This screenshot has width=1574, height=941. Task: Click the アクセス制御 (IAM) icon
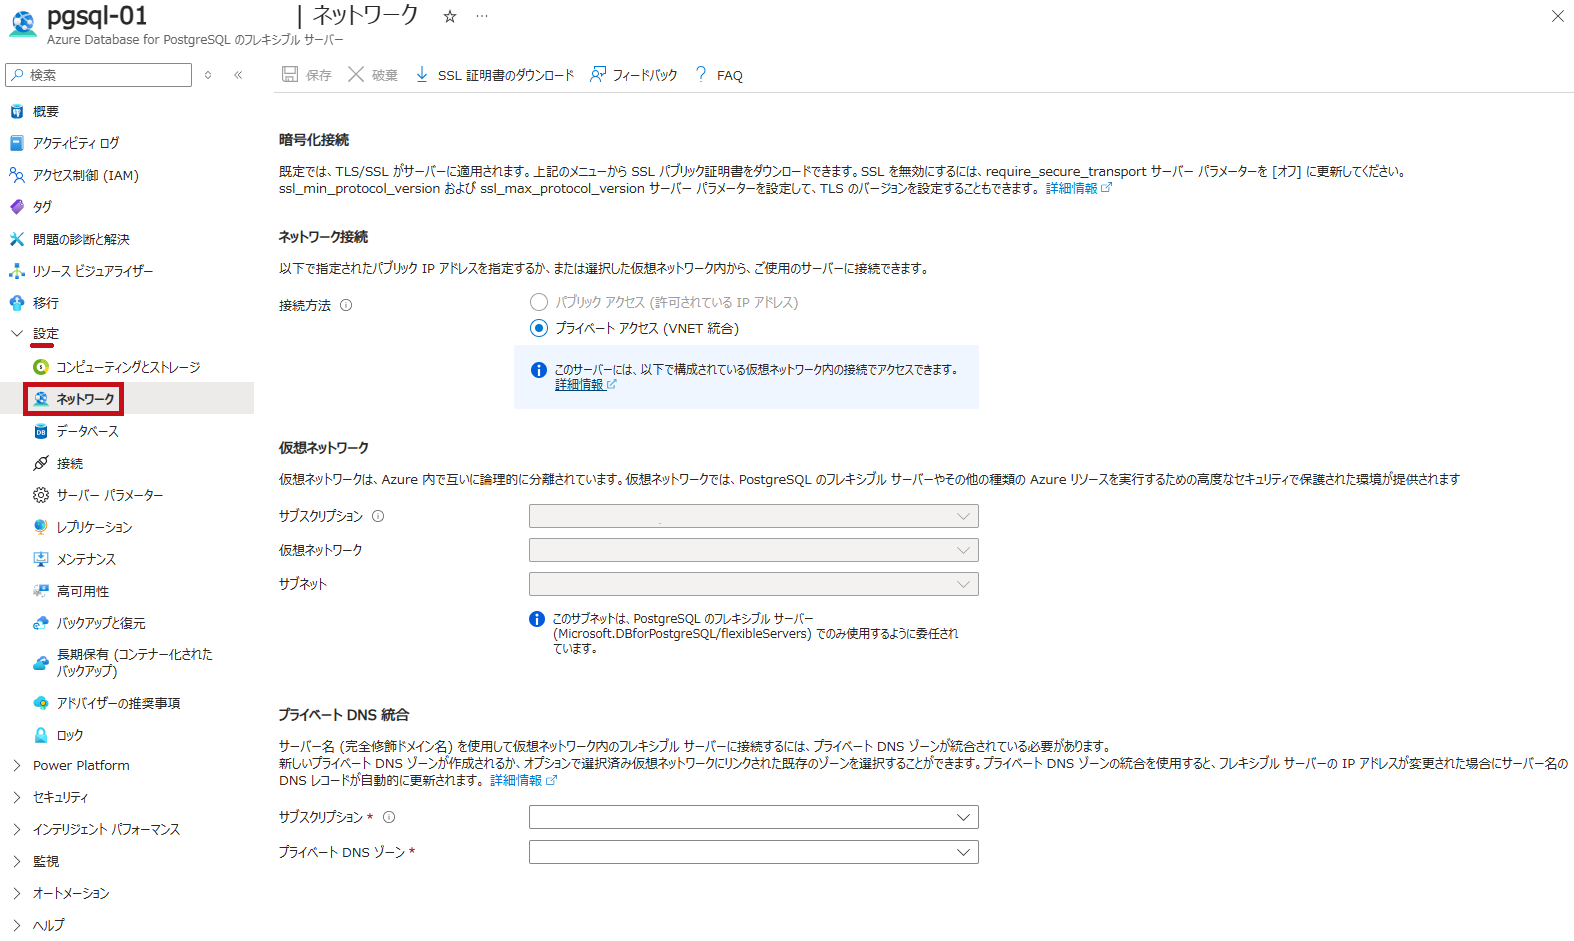click(x=17, y=175)
